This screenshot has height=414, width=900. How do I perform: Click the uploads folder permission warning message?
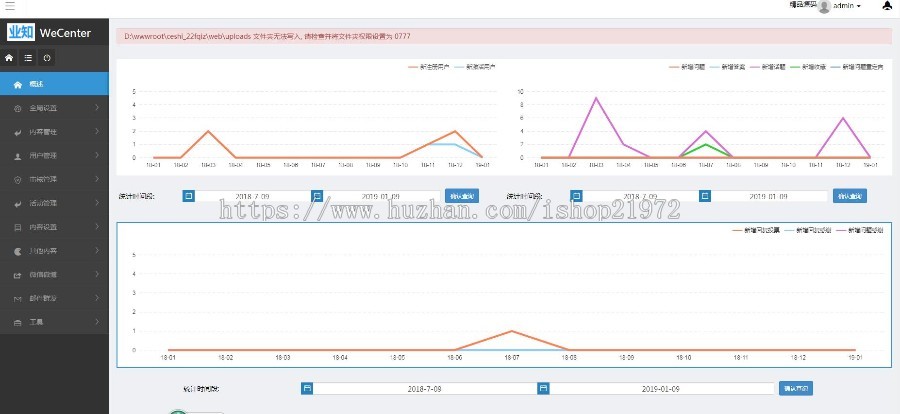pyautogui.click(x=504, y=36)
